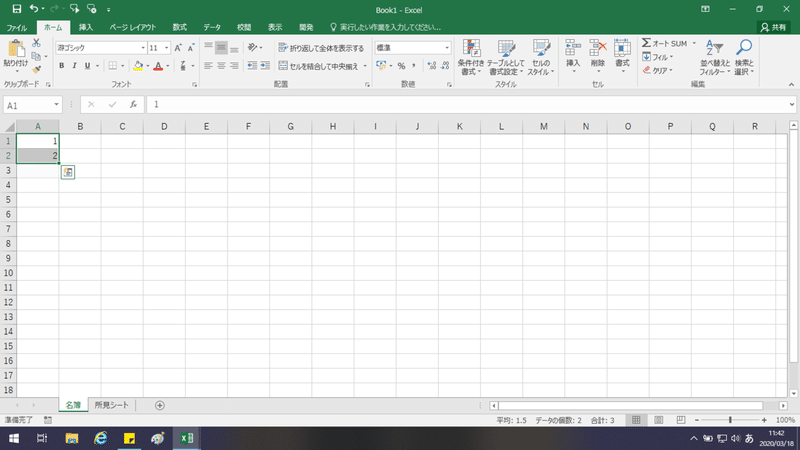Open the fill color arrow menu
Image resolution: width=800 pixels, height=450 pixels.
(147, 66)
